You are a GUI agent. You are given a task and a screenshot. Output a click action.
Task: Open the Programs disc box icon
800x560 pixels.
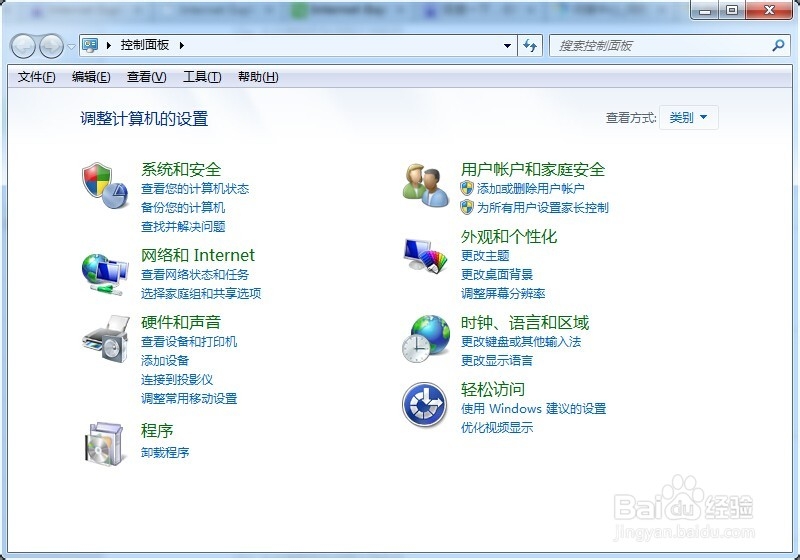(104, 444)
